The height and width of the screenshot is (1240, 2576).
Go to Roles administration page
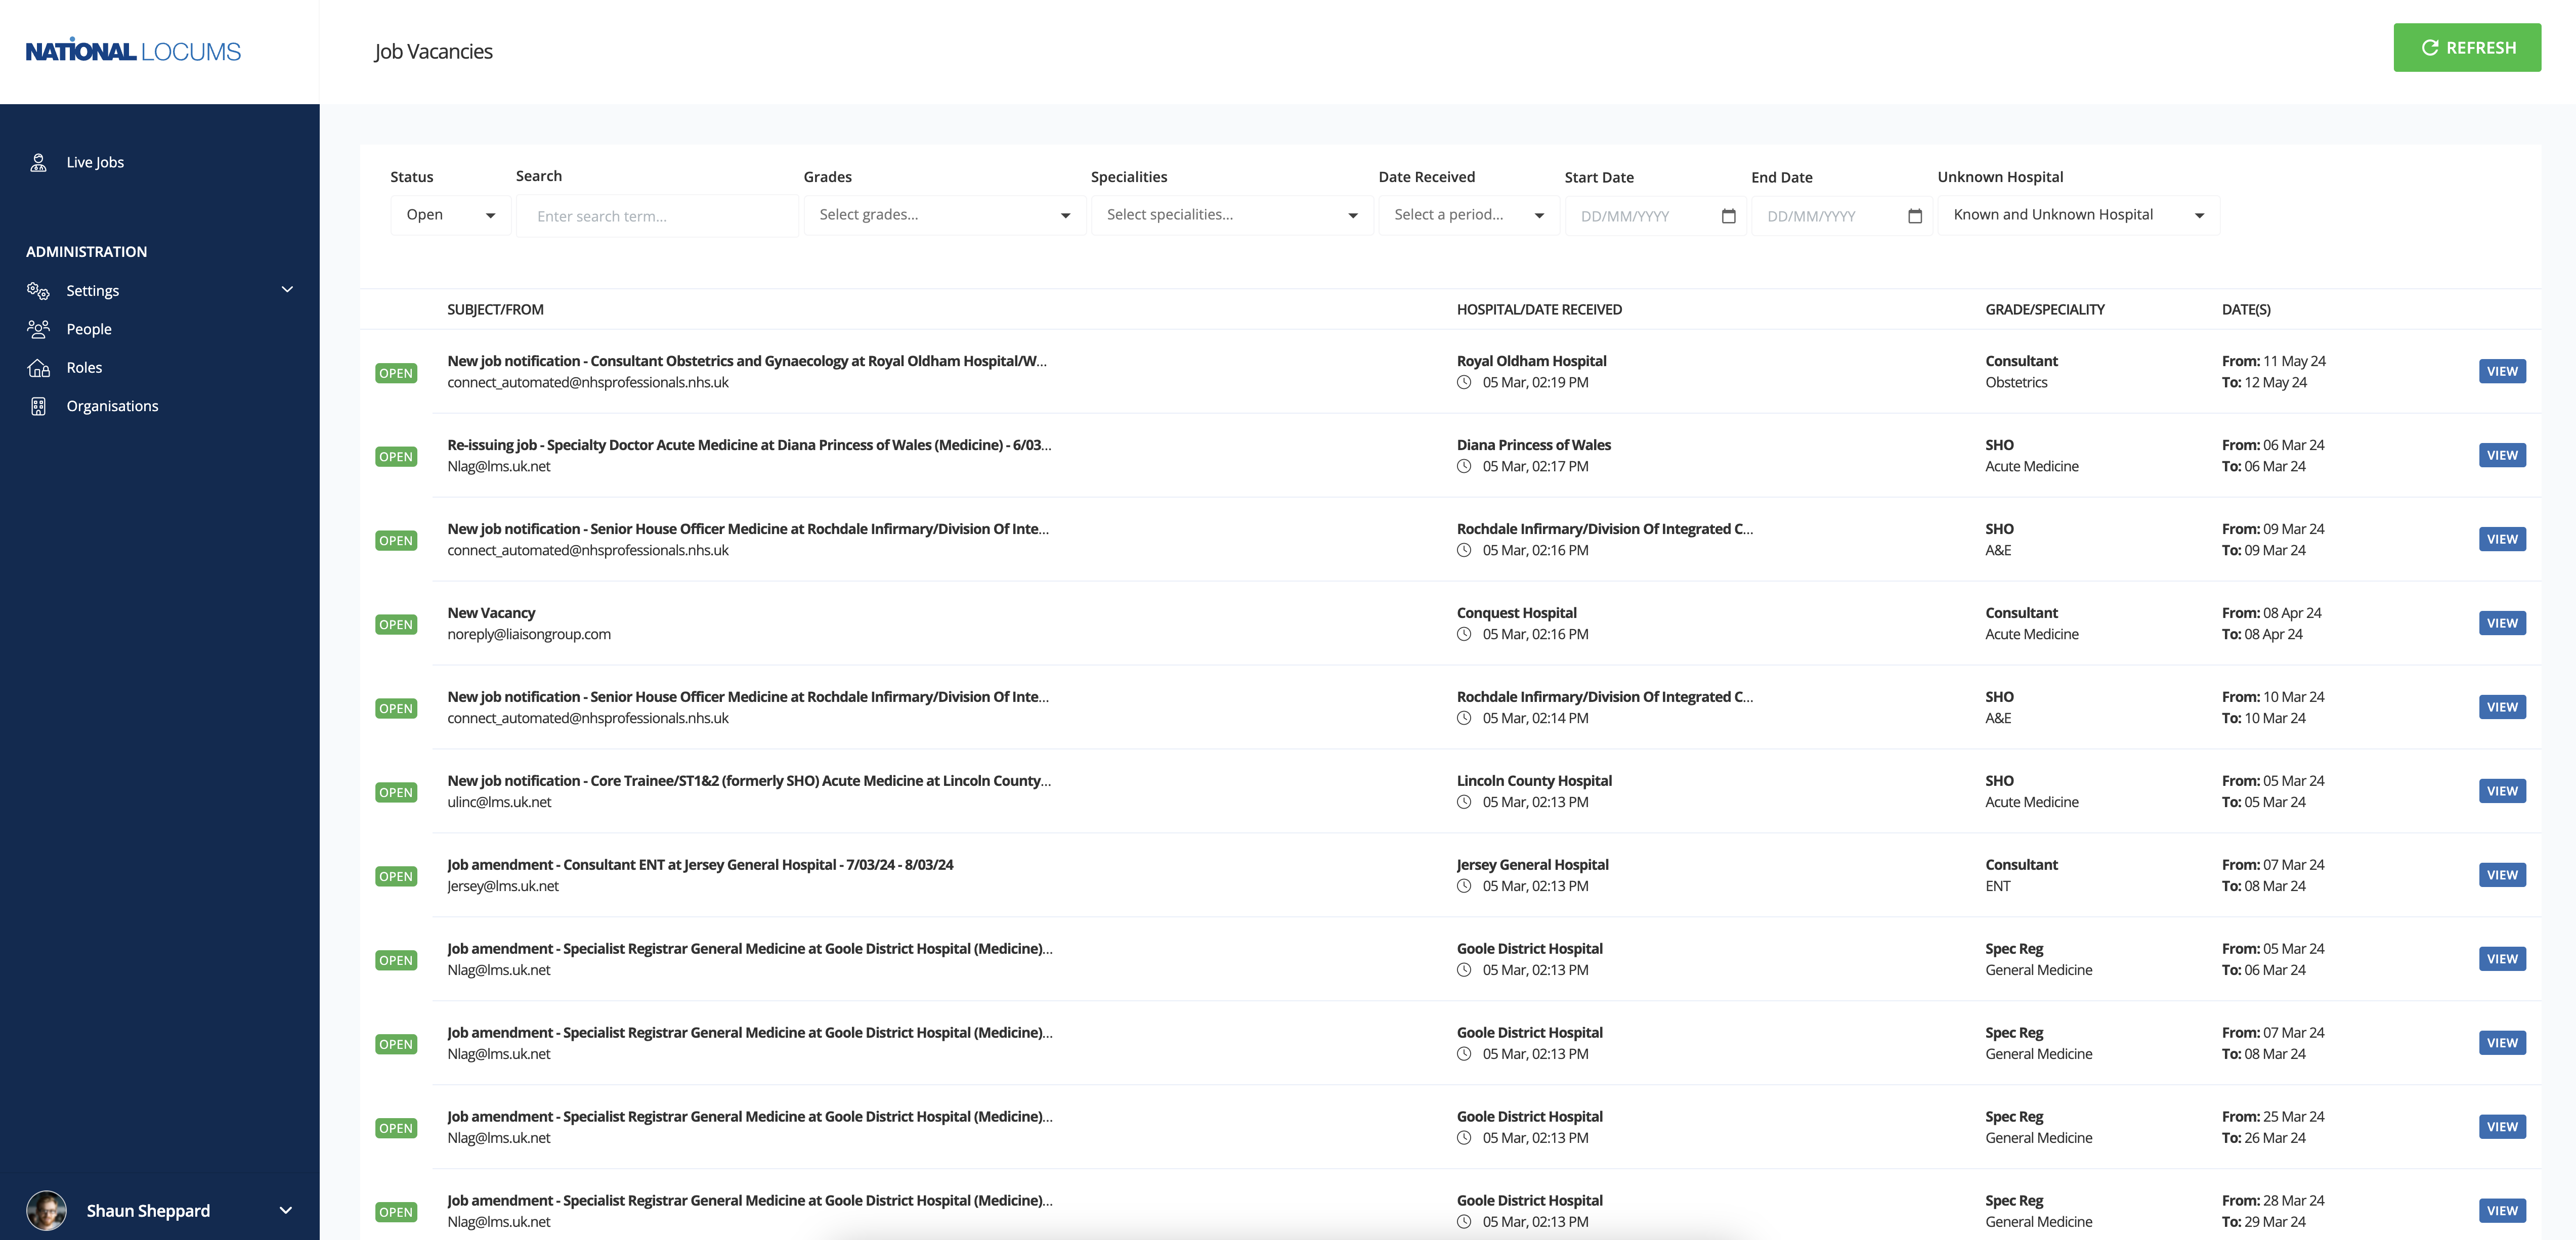coord(84,368)
